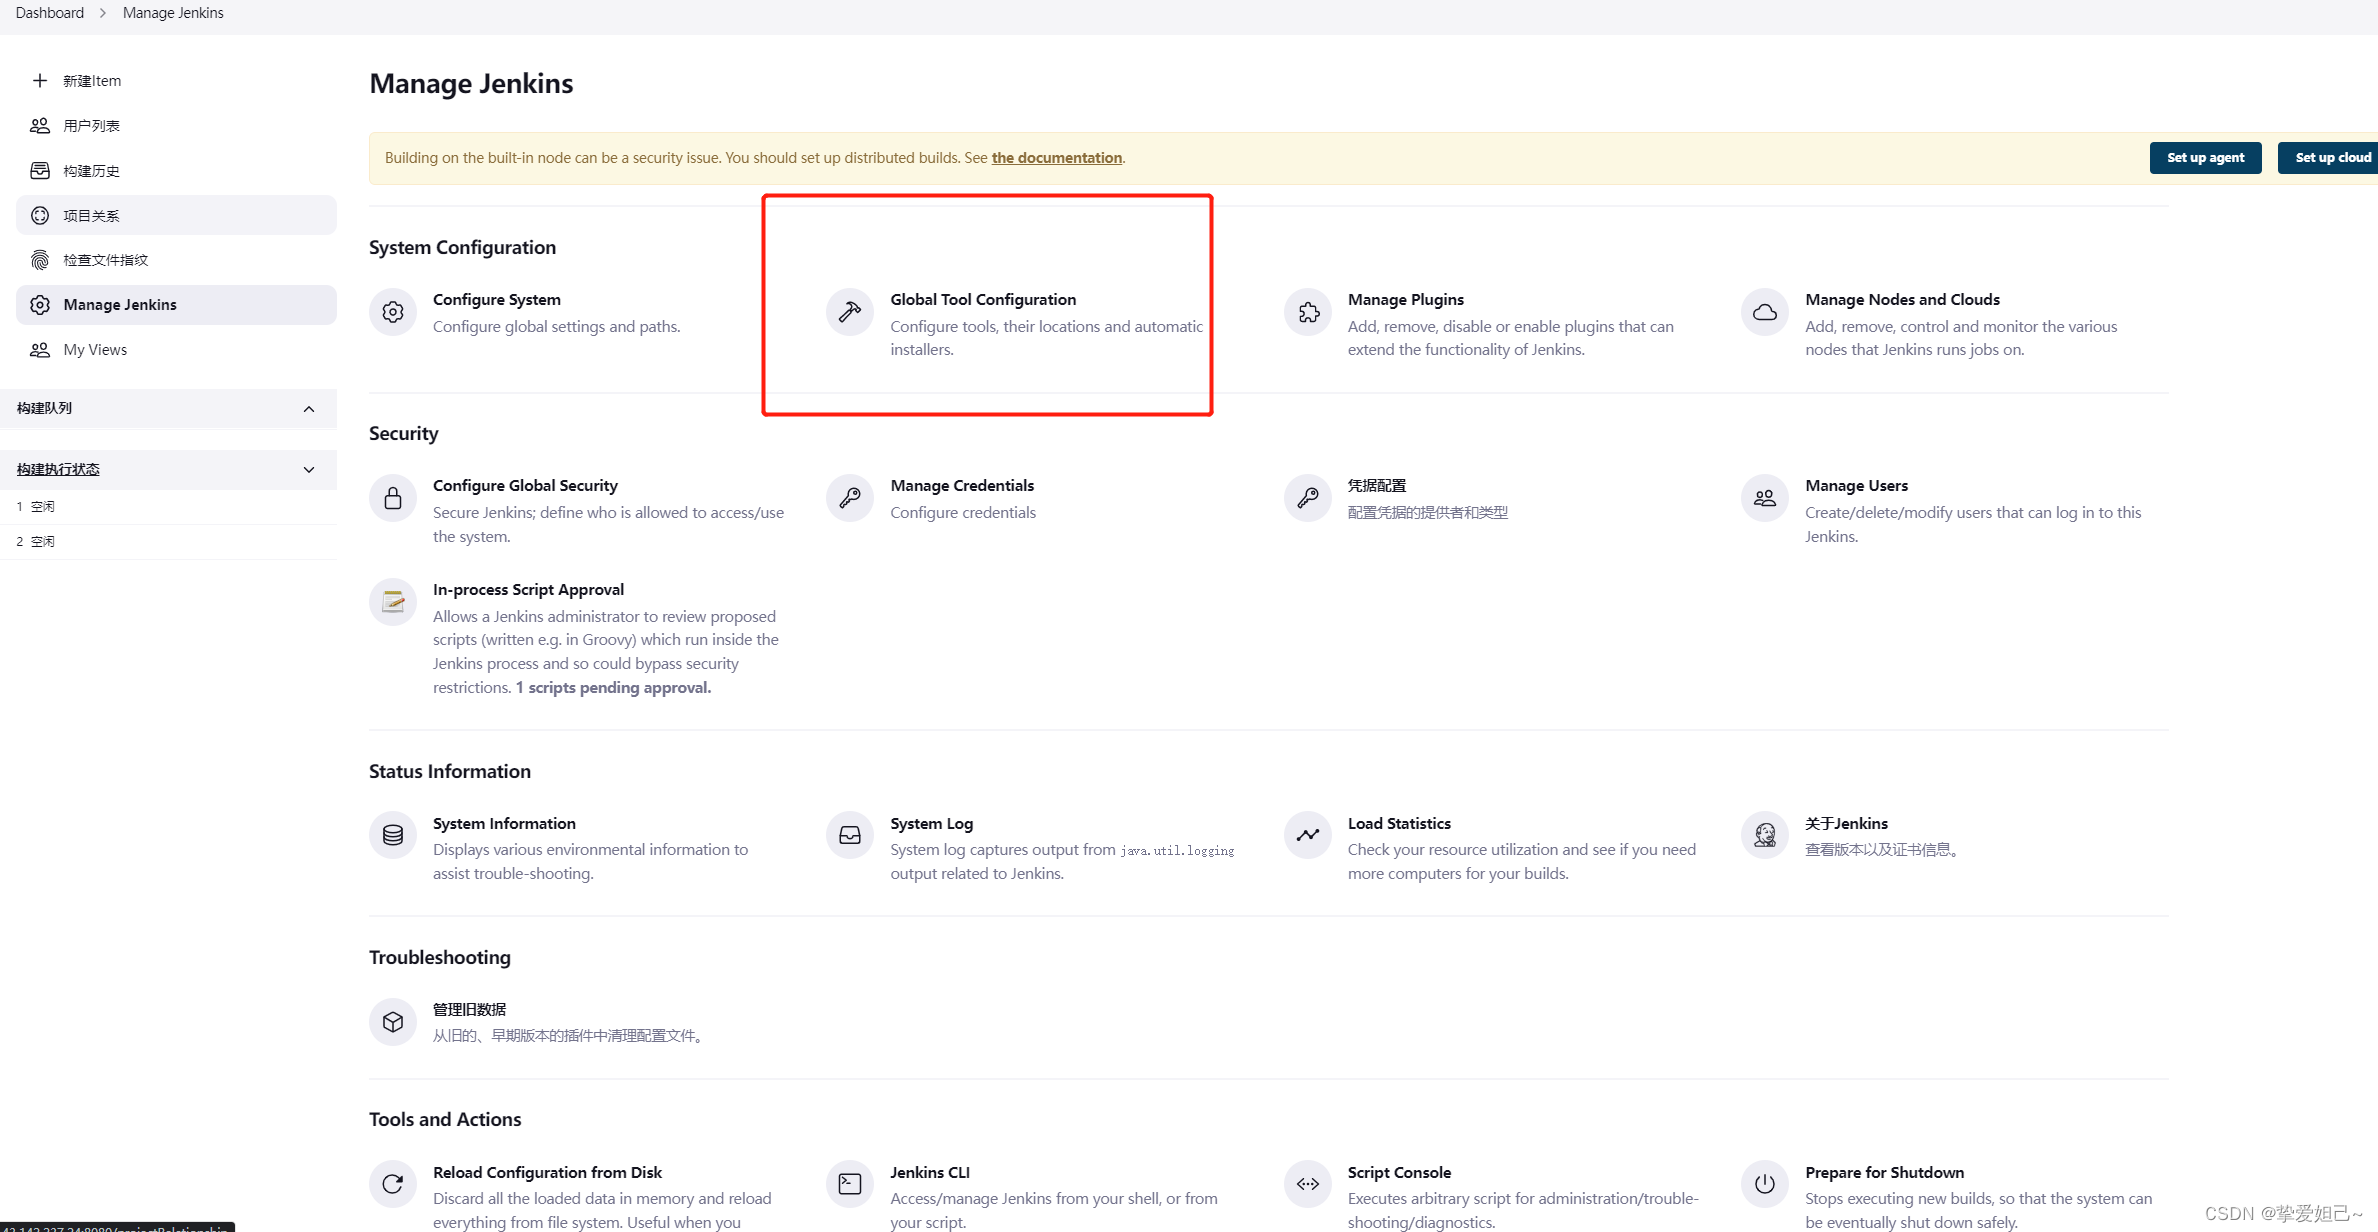Viewport: 2378px width, 1232px height.
Task: Open the Load Statistics title link
Action: click(1399, 823)
